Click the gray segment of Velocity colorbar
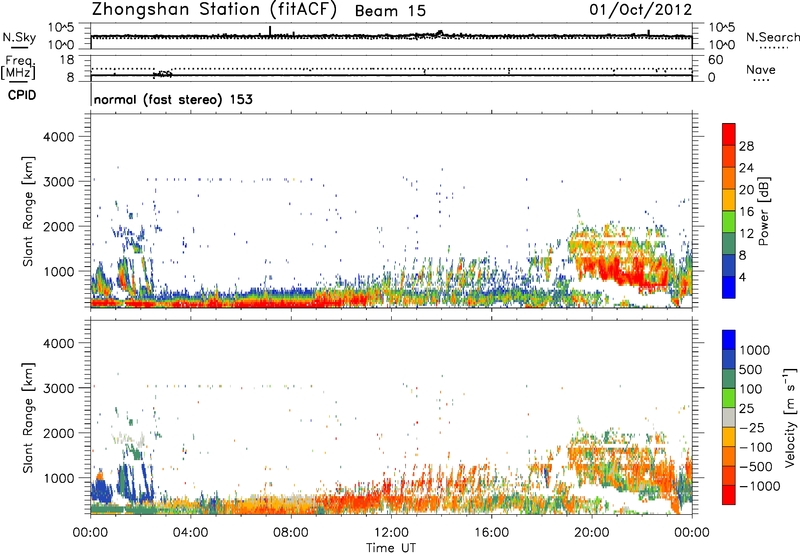800x554 pixels. pos(729,417)
